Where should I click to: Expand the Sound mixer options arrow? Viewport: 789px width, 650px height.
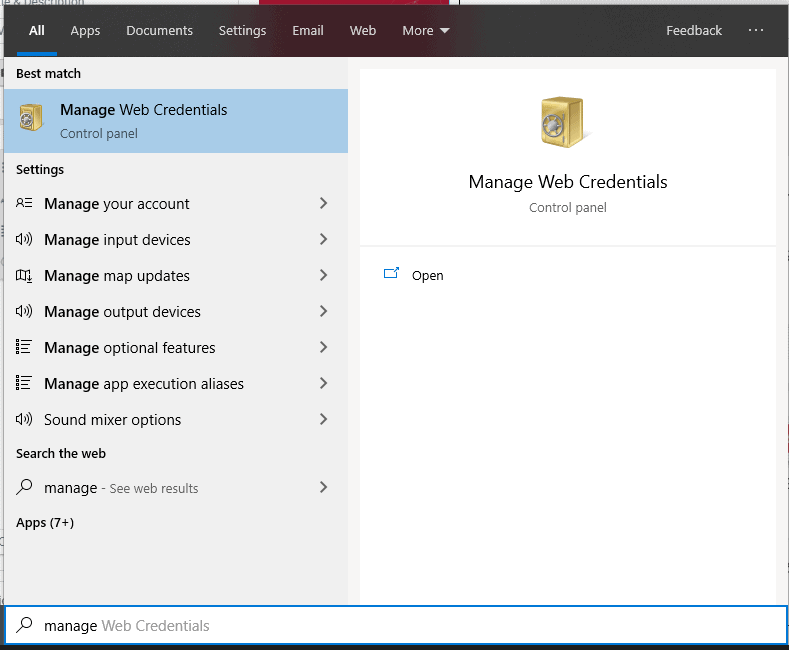point(323,420)
